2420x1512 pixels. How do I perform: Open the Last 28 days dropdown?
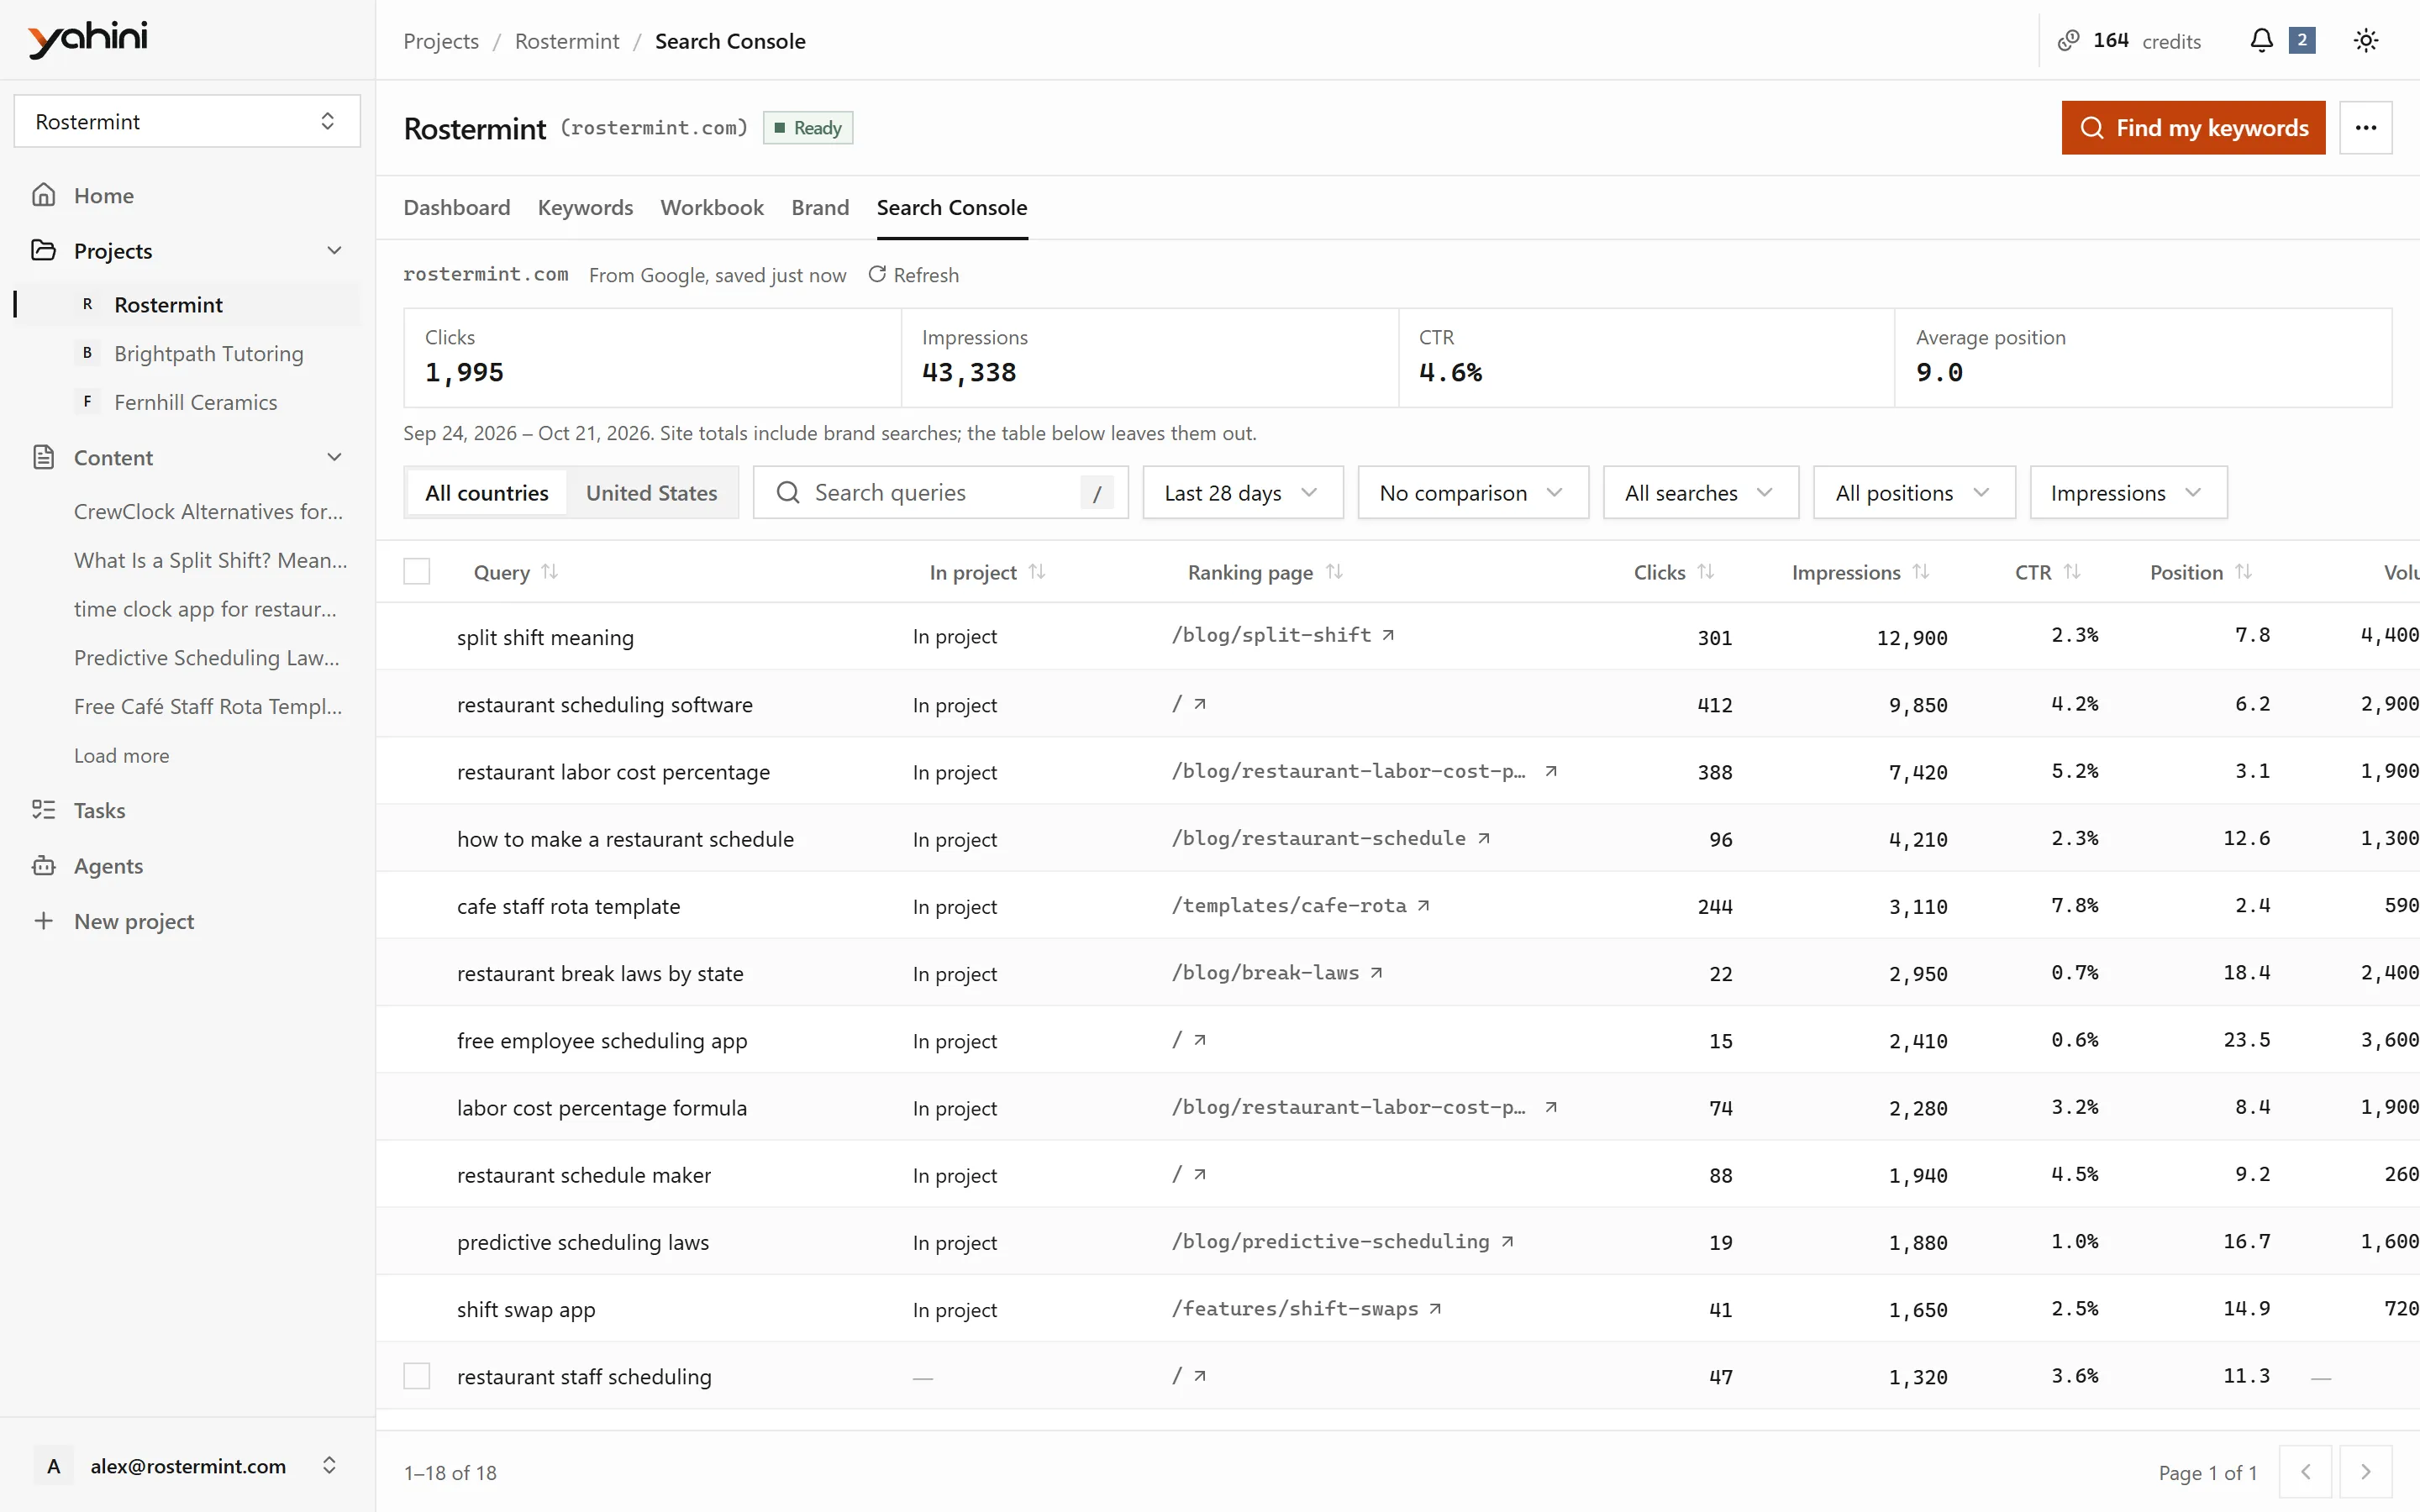coord(1242,492)
